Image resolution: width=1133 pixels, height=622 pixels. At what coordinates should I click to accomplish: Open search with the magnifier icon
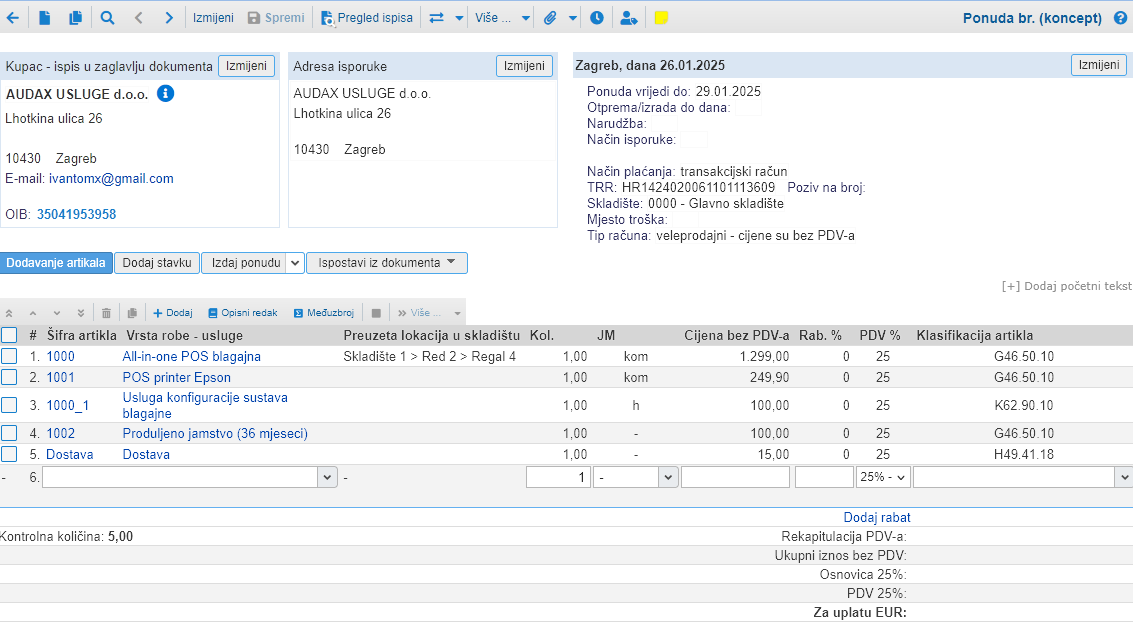(x=107, y=18)
